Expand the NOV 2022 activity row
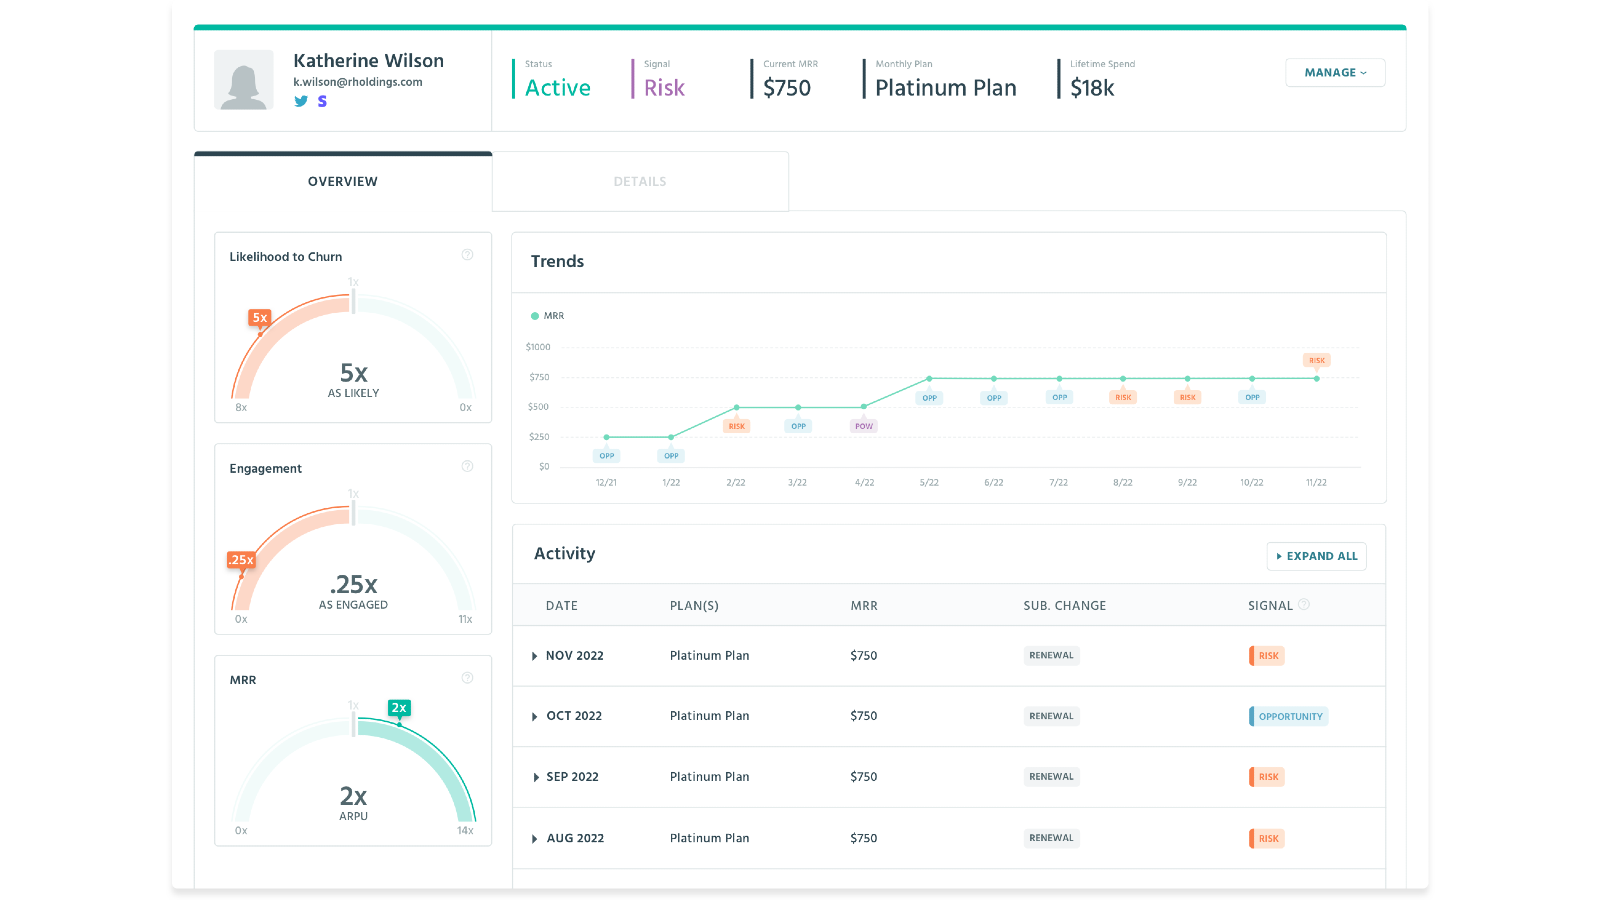The image size is (1600, 900). (535, 656)
